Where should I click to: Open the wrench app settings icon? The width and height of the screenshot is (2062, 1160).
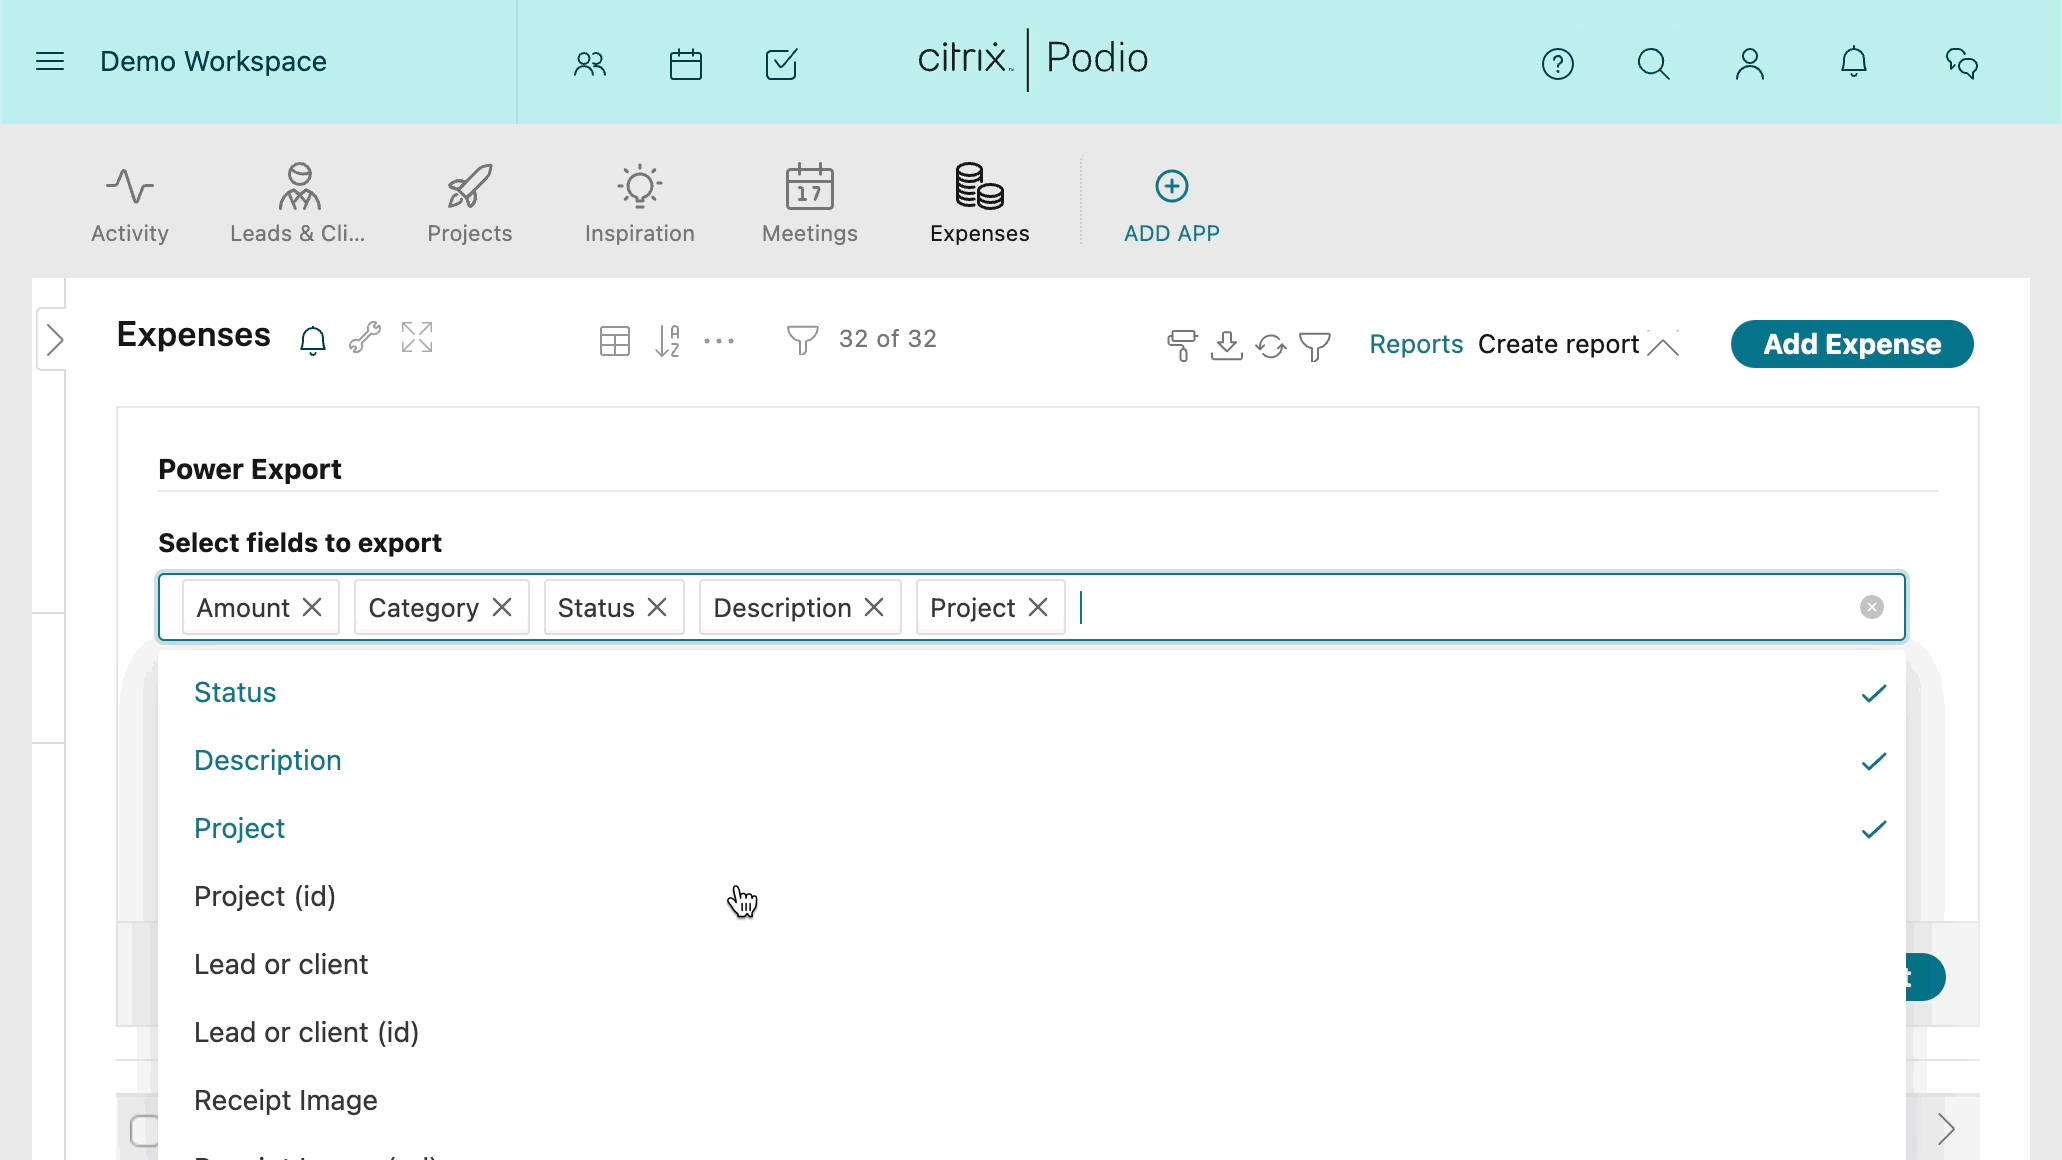pyautogui.click(x=365, y=338)
